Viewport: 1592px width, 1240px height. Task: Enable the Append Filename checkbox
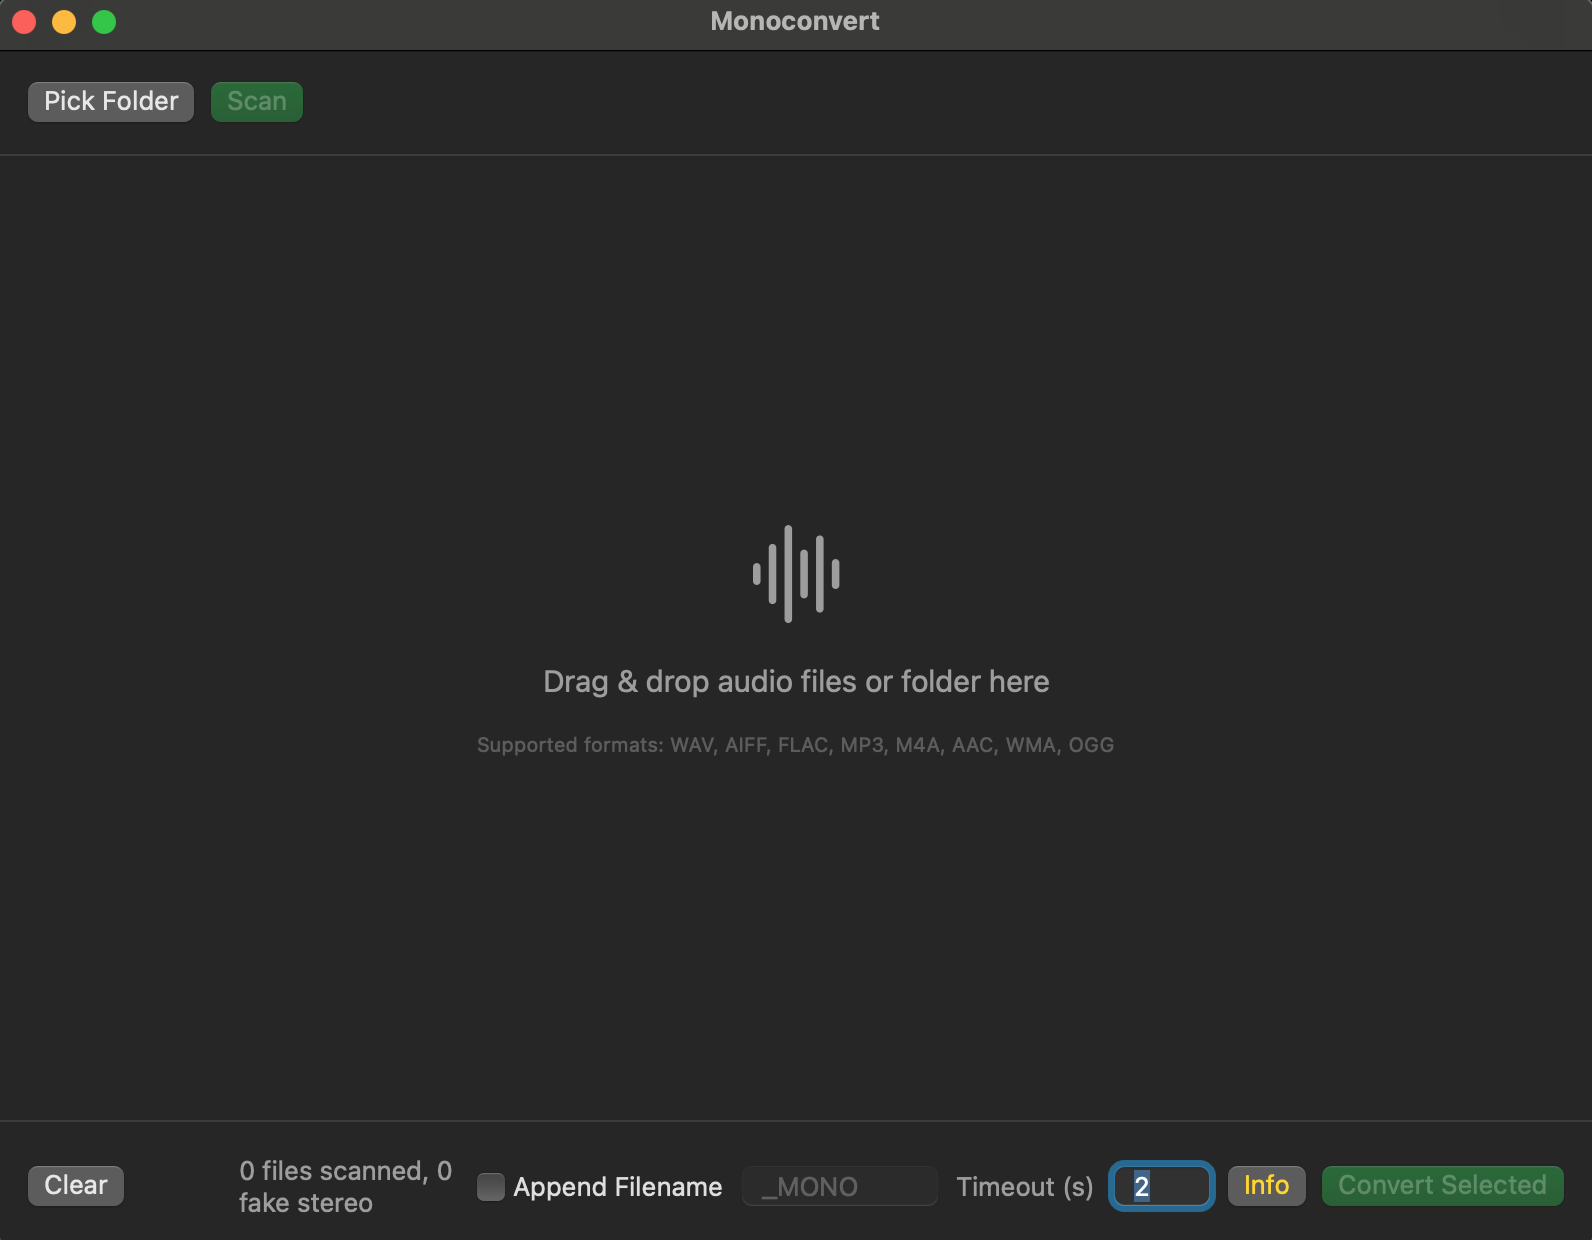pos(491,1187)
